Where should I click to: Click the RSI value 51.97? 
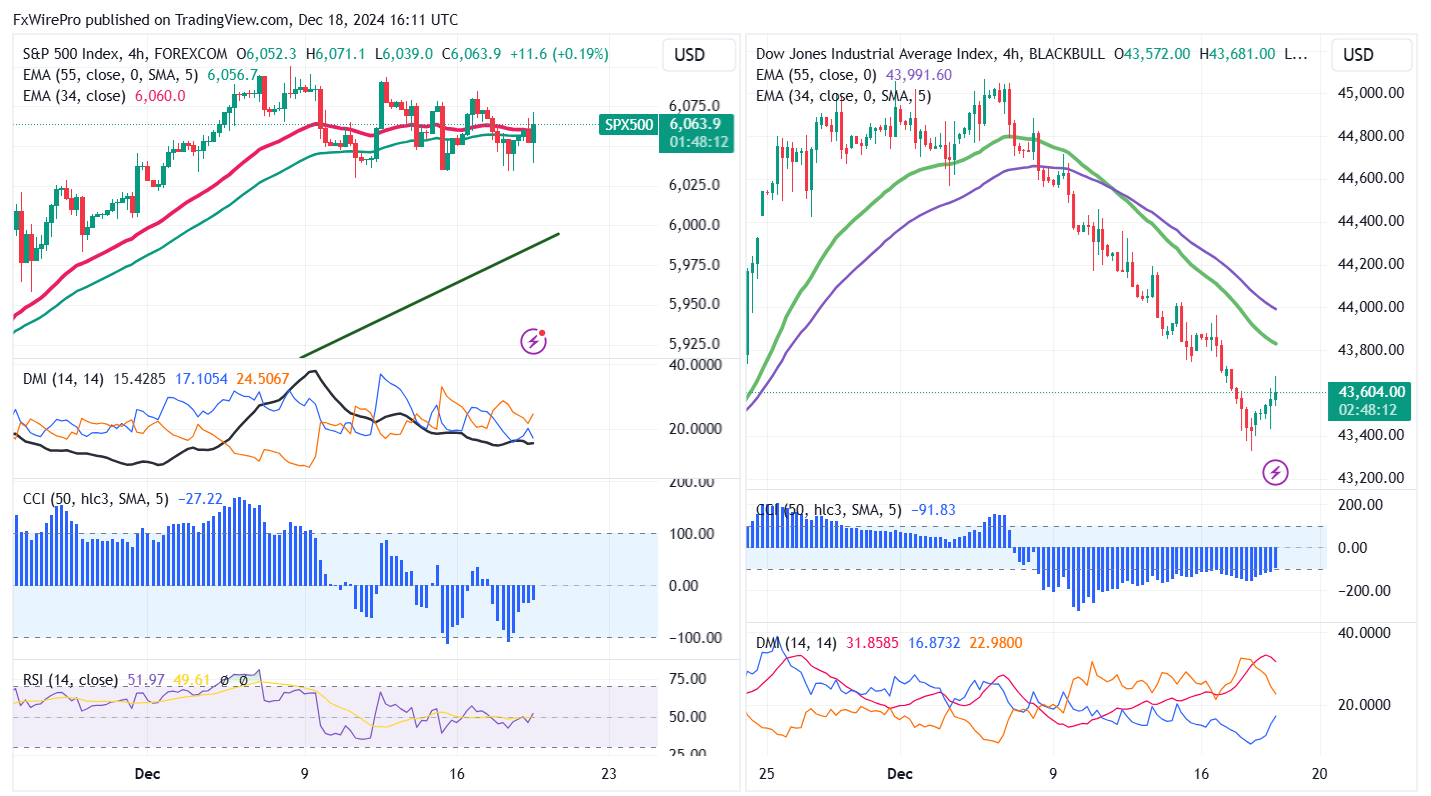click(147, 680)
